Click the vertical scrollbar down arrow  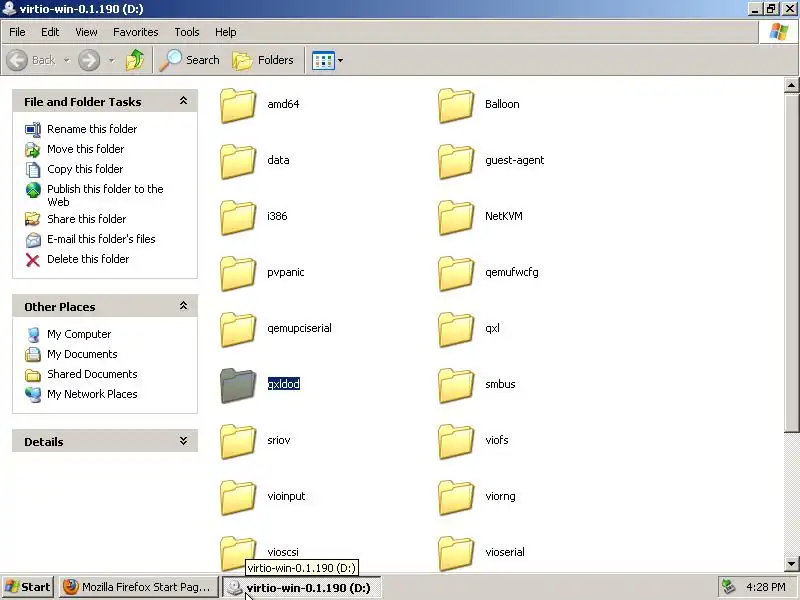pyautogui.click(x=791, y=564)
